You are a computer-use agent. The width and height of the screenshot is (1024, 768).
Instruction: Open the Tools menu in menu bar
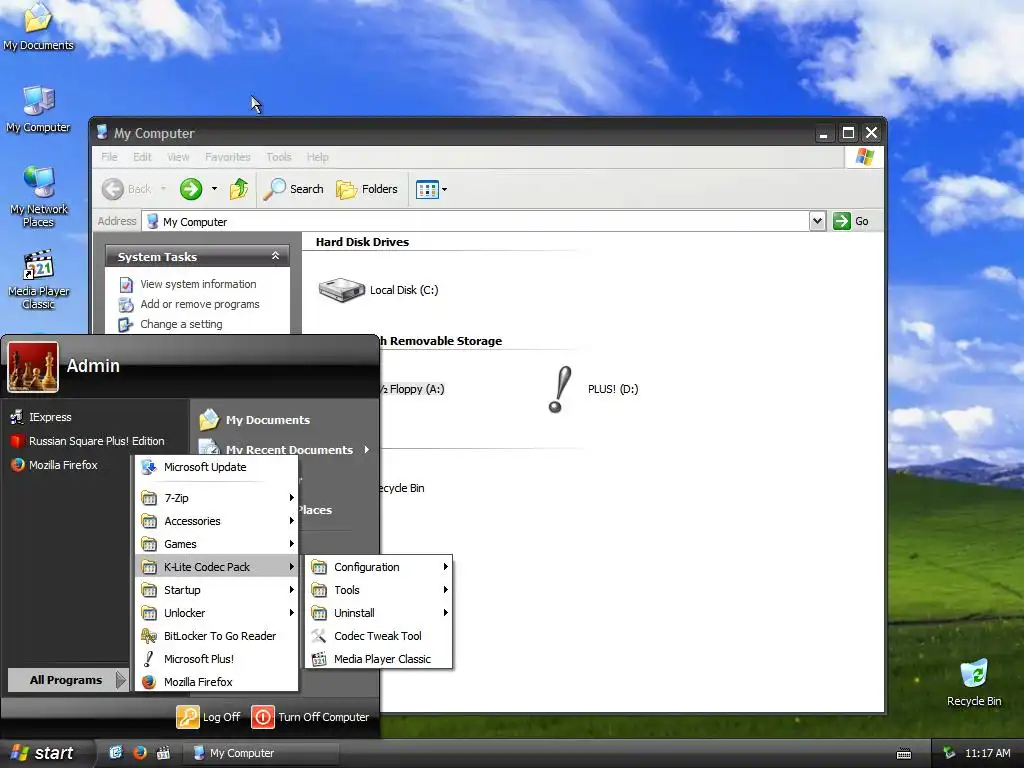278,157
